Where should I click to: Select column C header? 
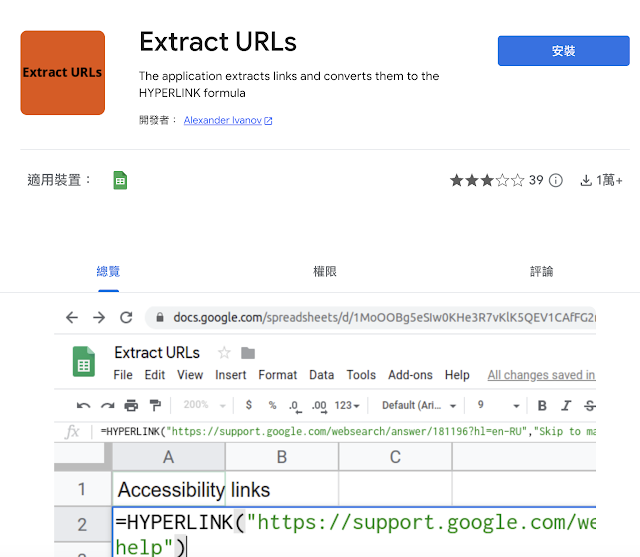pos(395,457)
